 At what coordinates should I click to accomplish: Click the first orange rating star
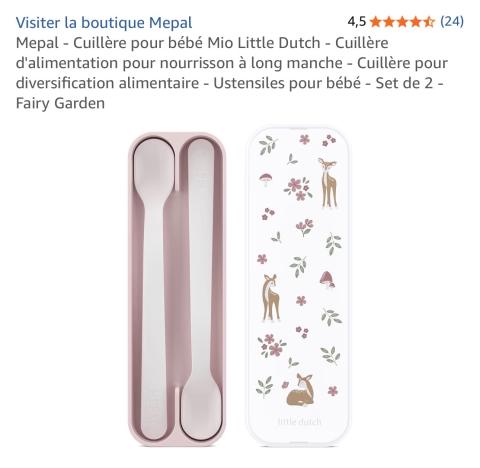(376, 22)
